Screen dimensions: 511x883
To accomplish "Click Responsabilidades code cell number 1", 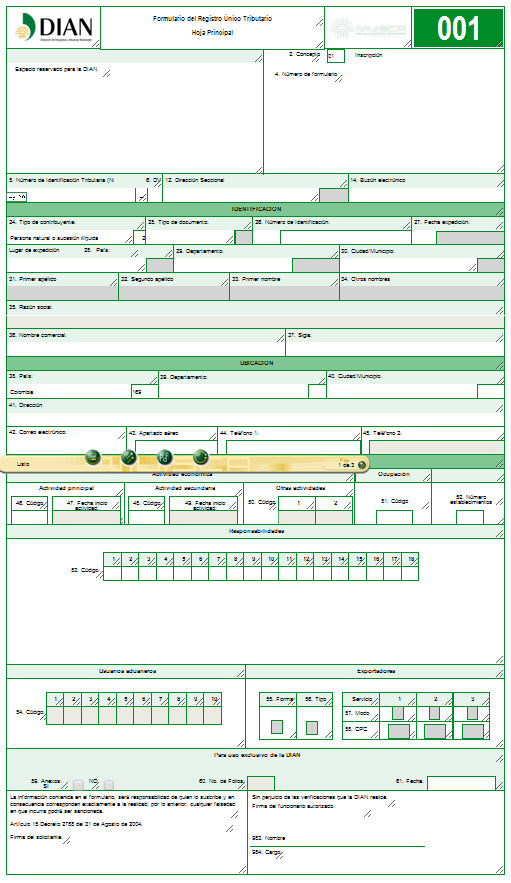I will point(113,573).
